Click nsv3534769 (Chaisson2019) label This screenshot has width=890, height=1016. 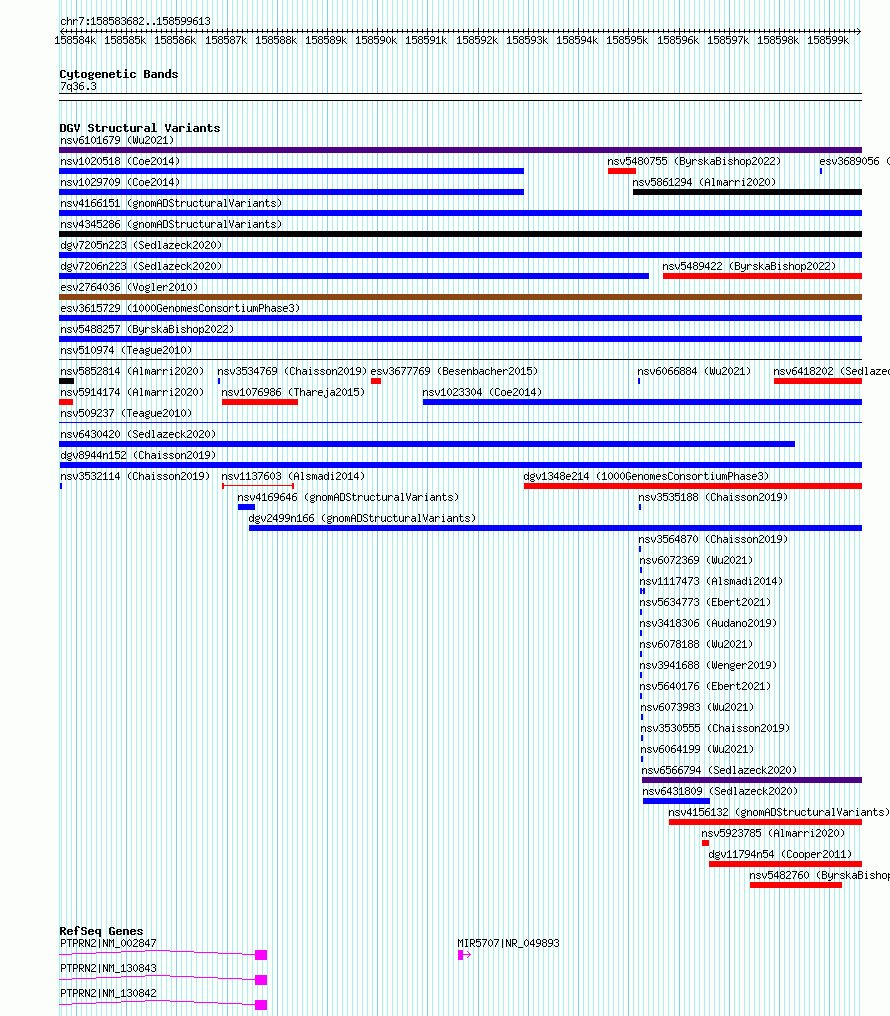[292, 371]
